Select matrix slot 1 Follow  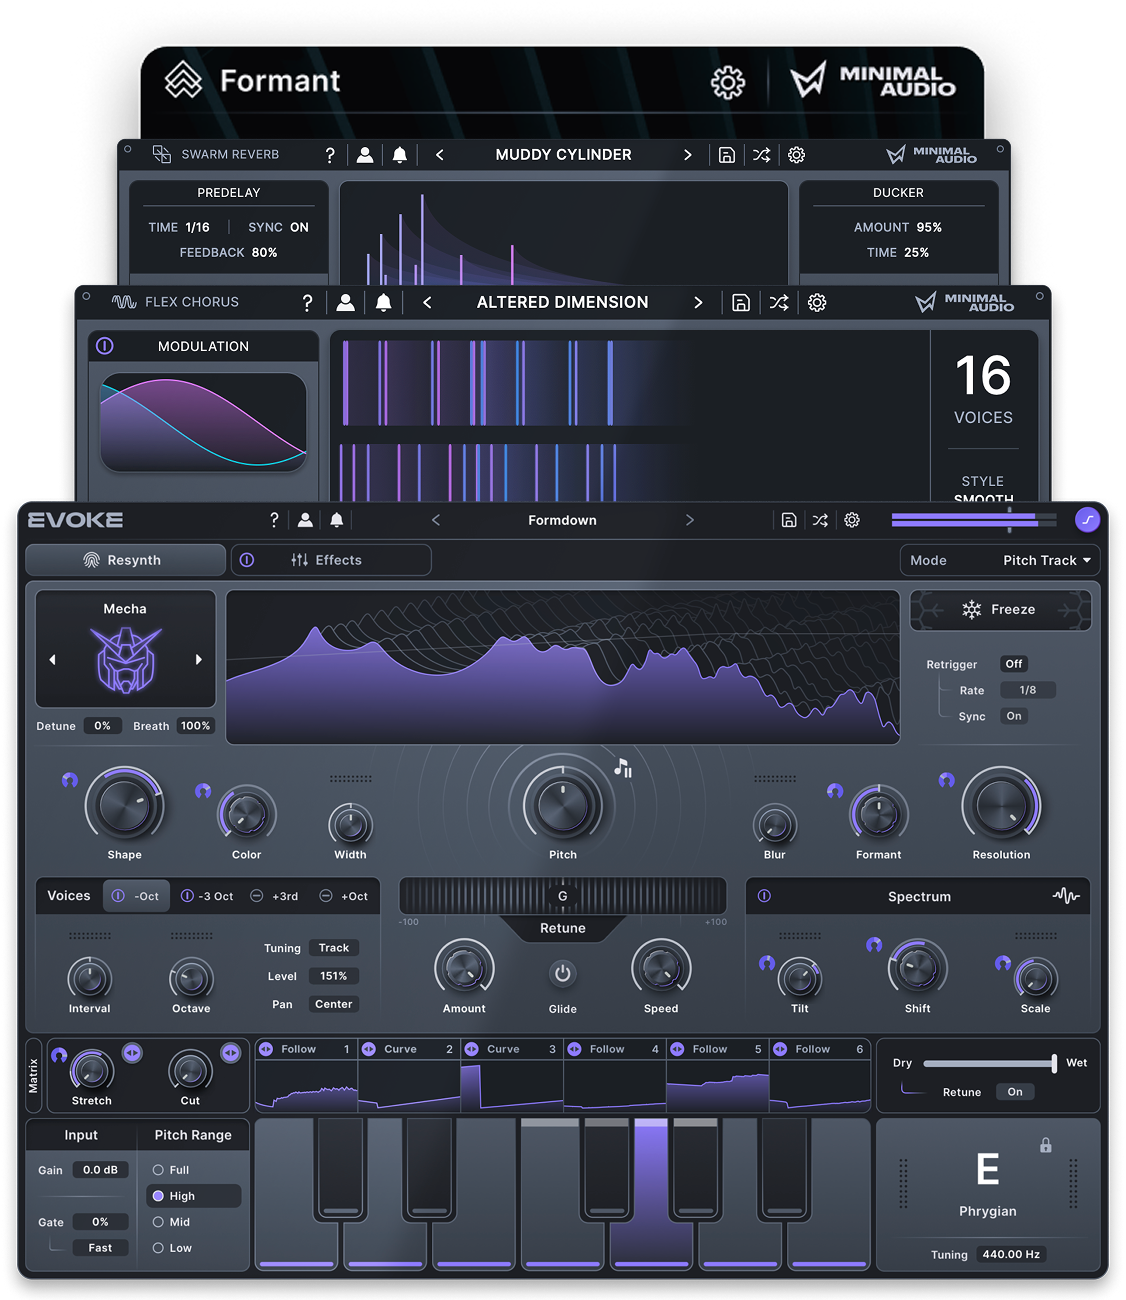coord(306,1049)
